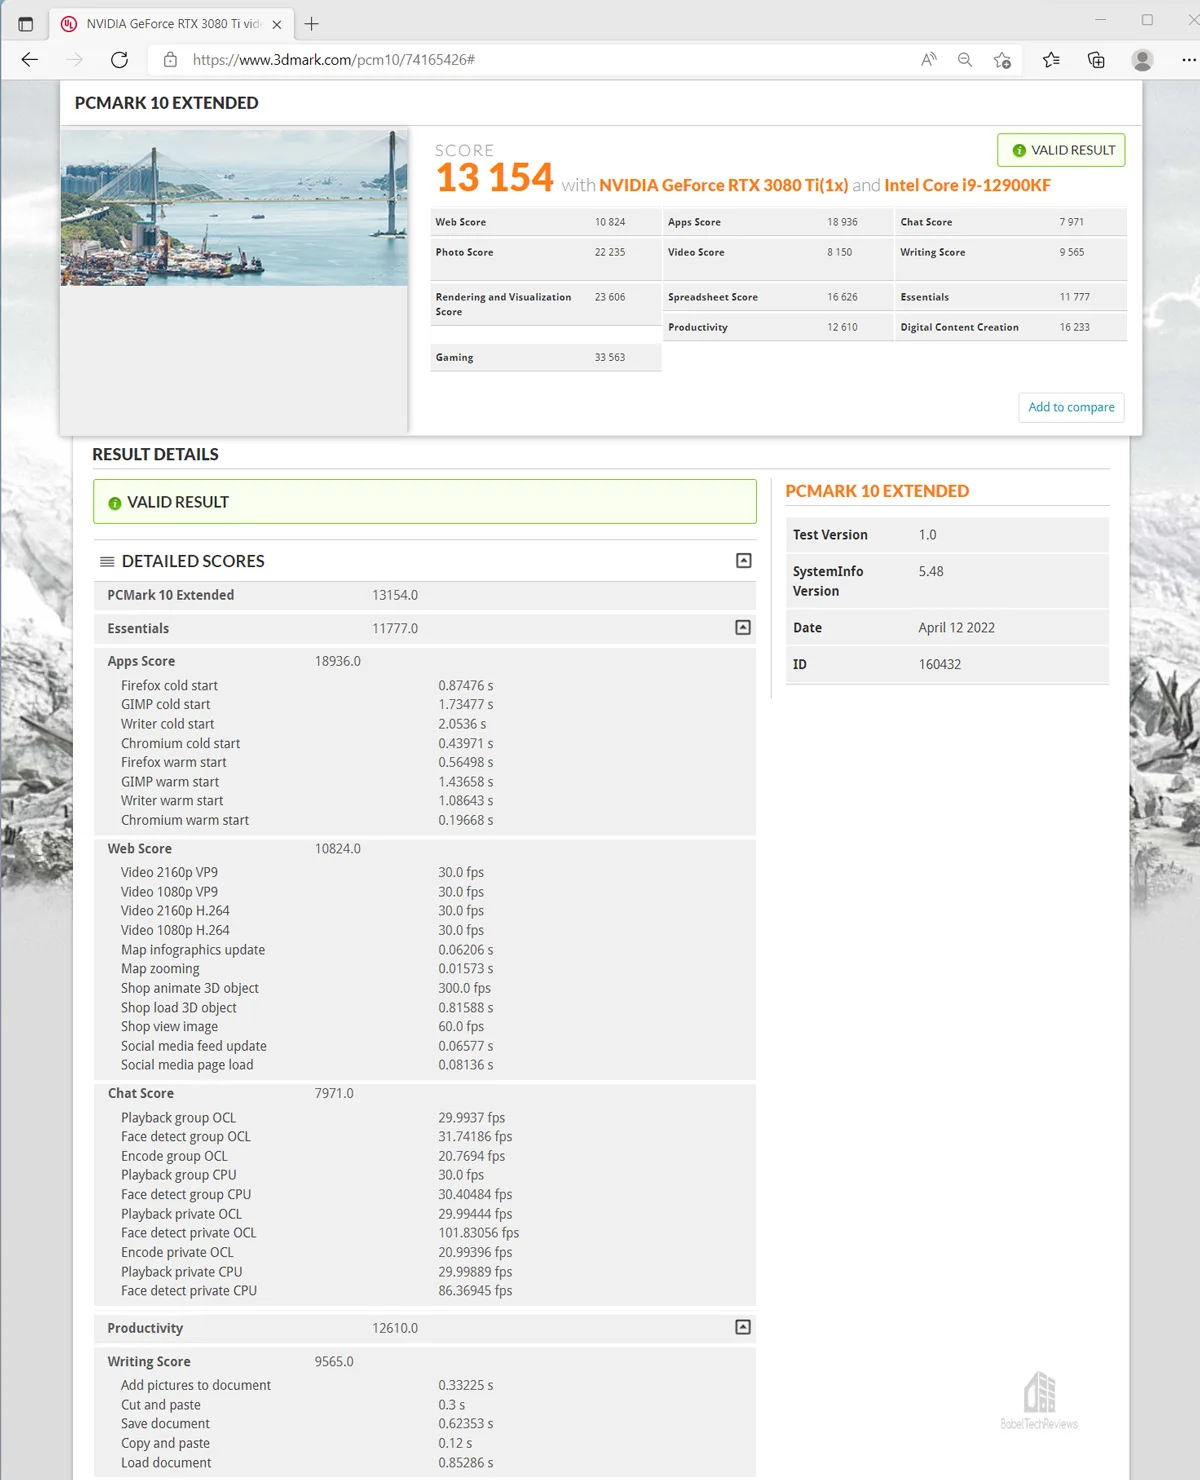Click the Playback group CPU row
This screenshot has width=1200, height=1480.
(425, 1175)
